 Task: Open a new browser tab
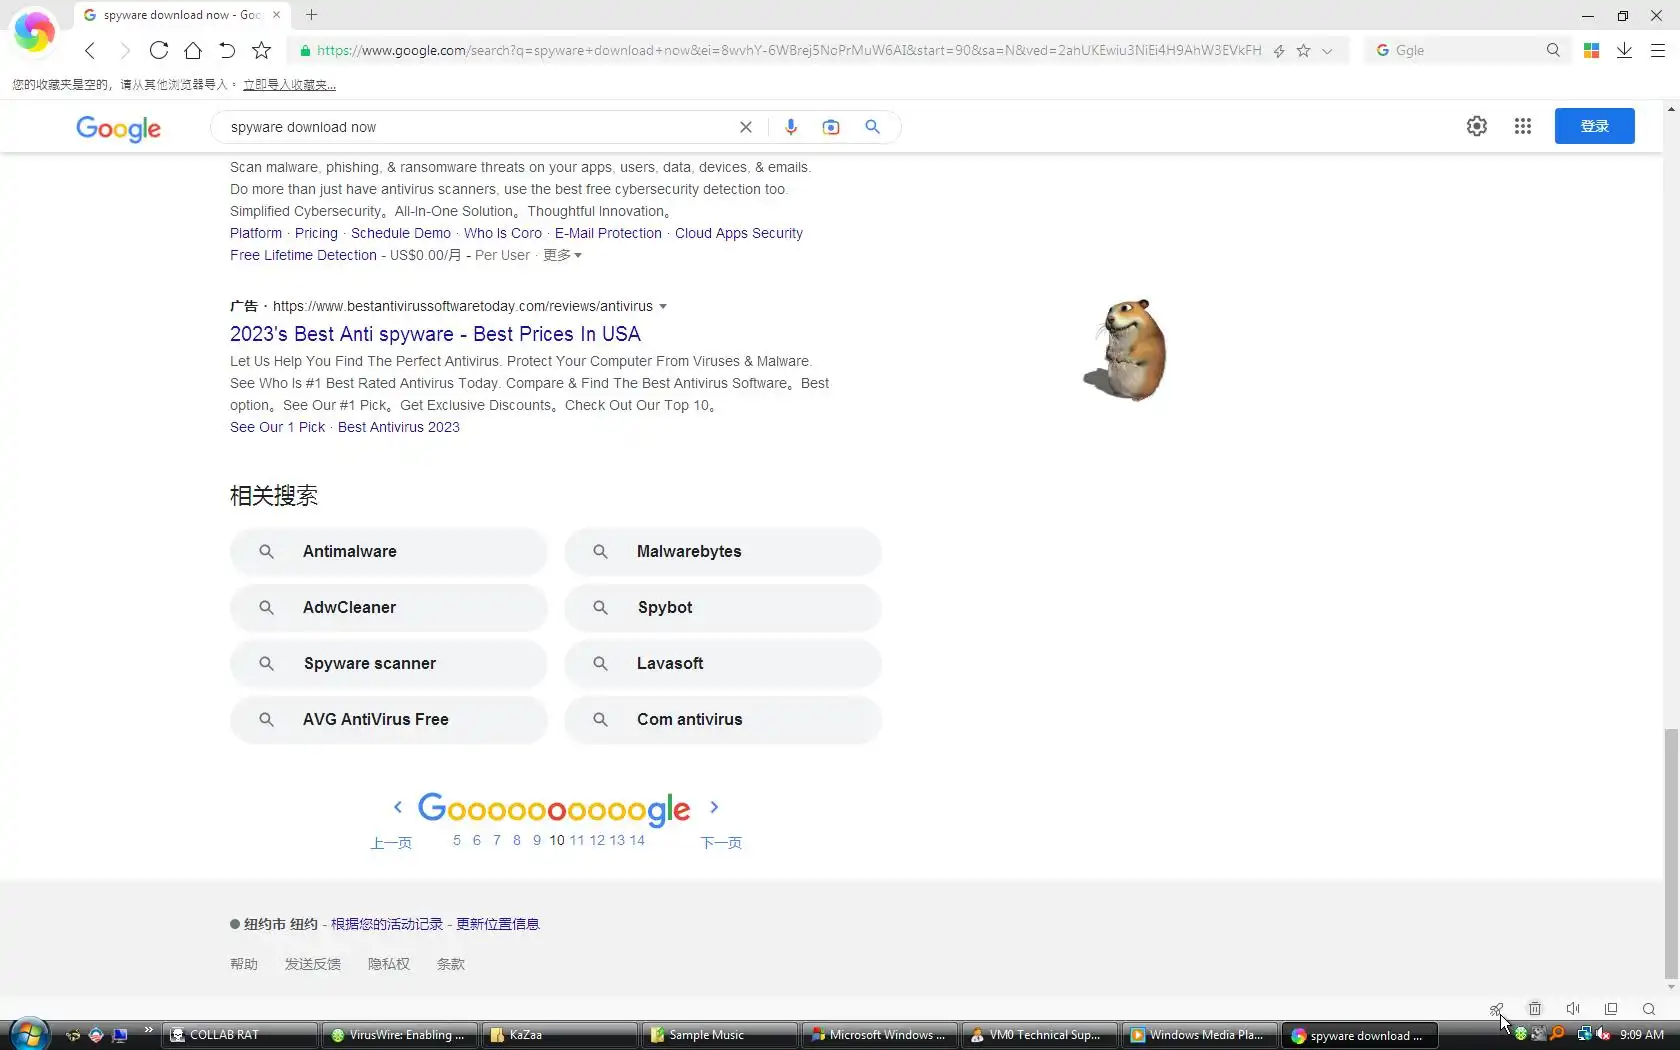tap(311, 15)
